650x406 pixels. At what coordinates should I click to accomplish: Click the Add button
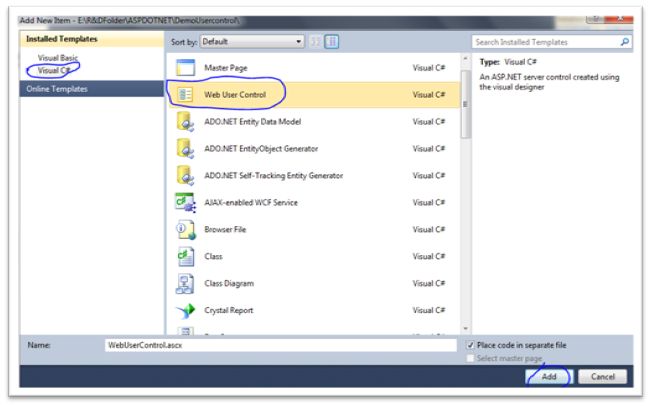click(x=549, y=377)
